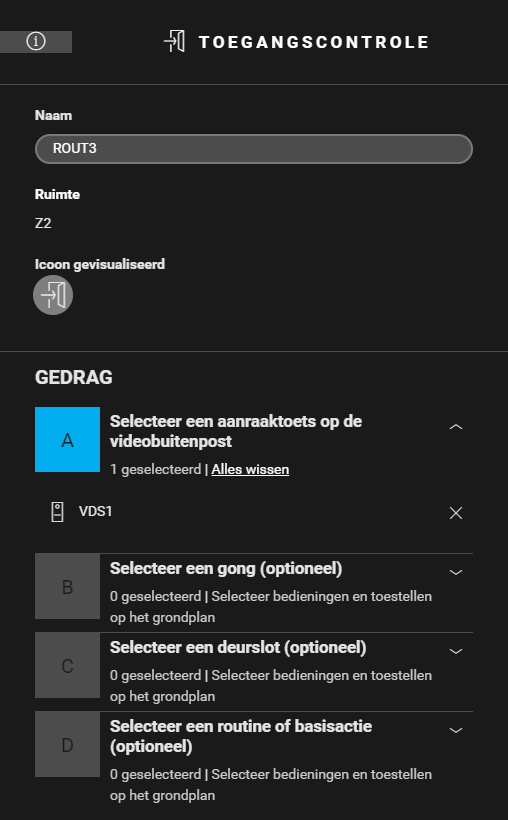Open the Selecteer een deurslot (optioneel) heading
The height and width of the screenshot is (820, 508).
[x=238, y=647]
